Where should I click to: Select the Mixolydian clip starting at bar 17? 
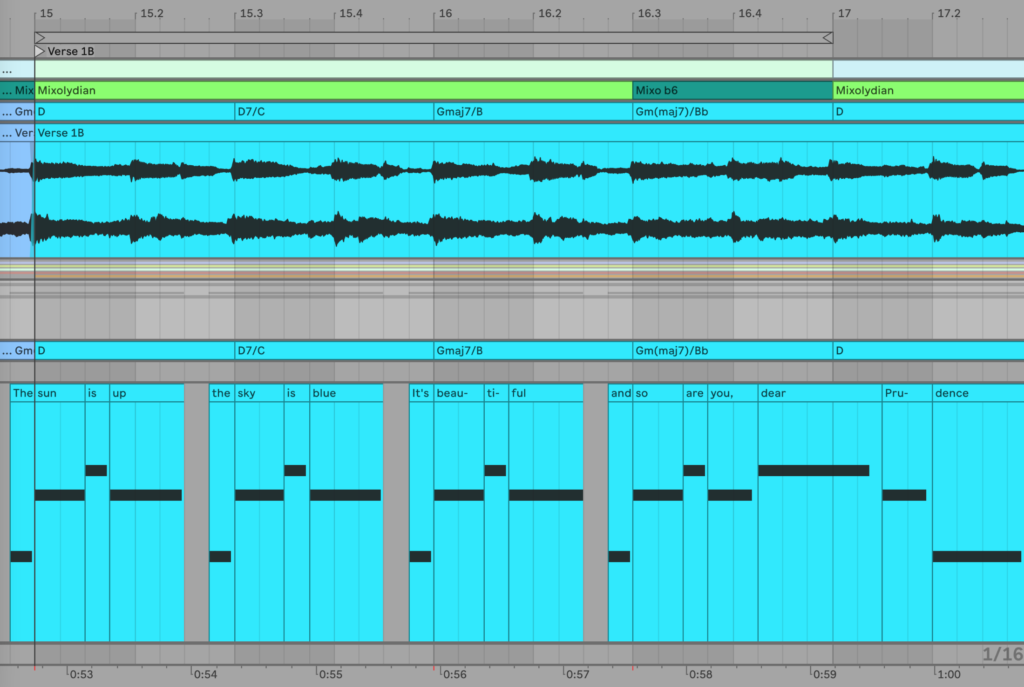(x=928, y=90)
